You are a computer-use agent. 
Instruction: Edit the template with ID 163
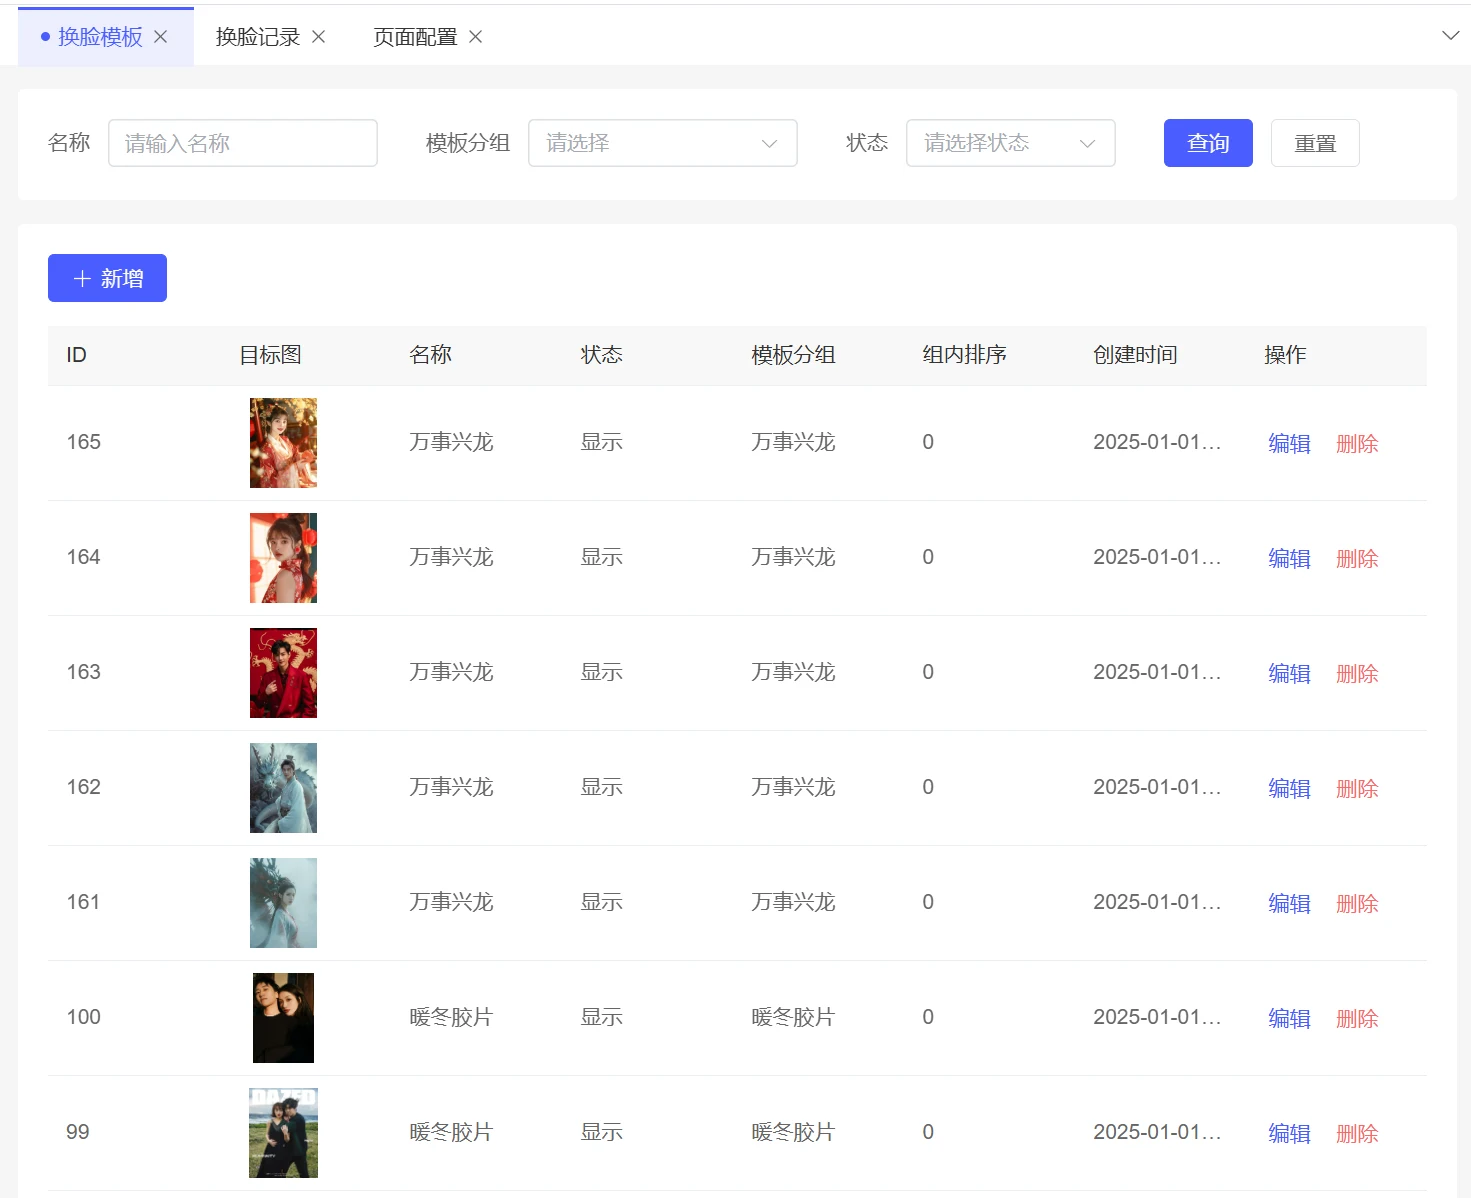[1289, 673]
